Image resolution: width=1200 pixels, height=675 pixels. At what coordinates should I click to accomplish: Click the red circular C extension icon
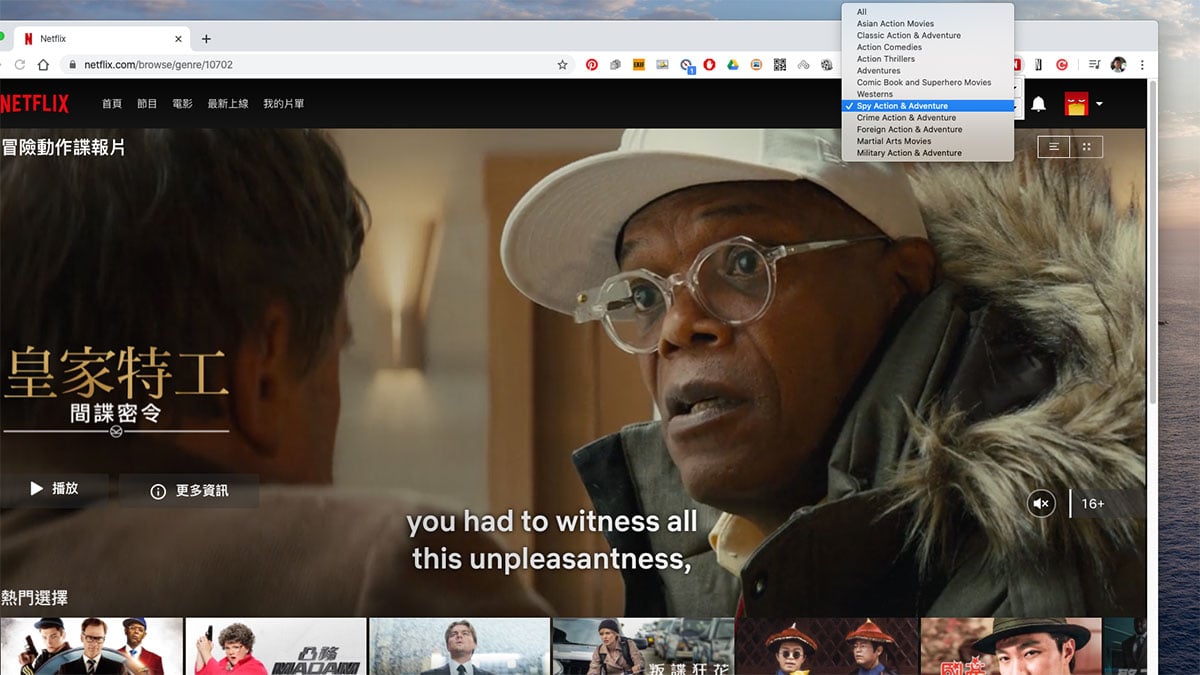pyautogui.click(x=1062, y=65)
